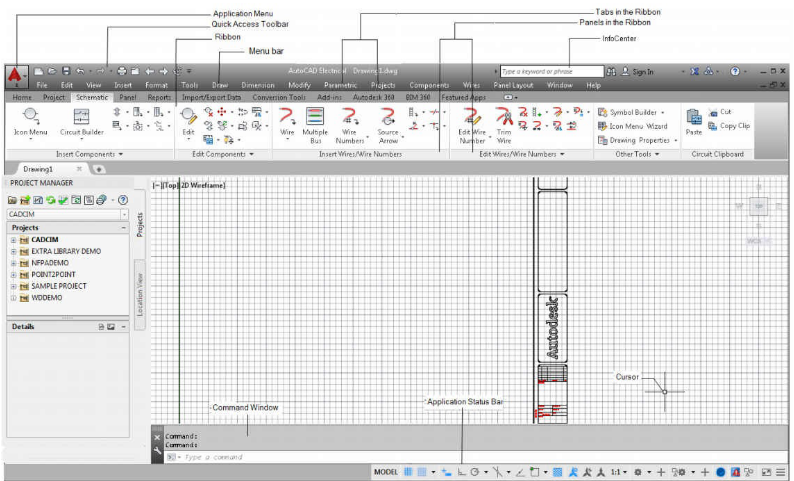Click the new drawing tab plus button
Image resolution: width=794 pixels, height=481 pixels.
pos(99,169)
